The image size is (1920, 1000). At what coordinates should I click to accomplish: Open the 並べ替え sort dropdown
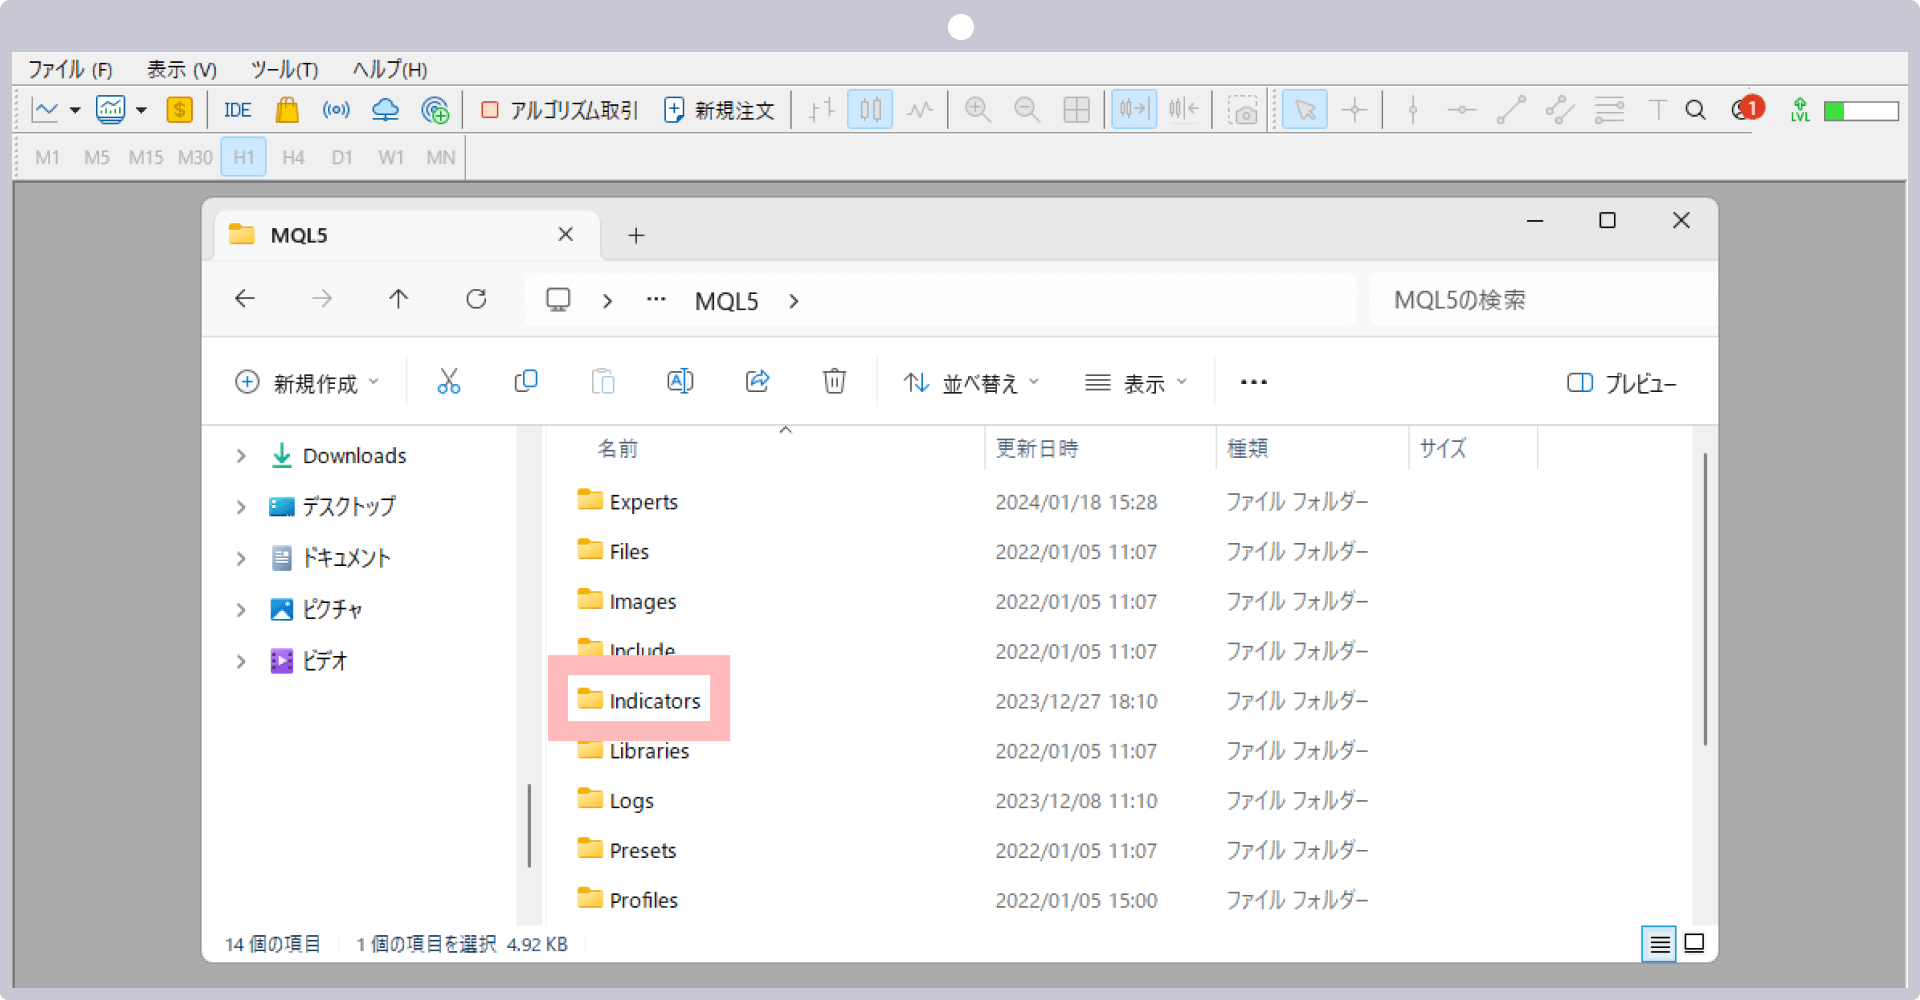tap(971, 383)
